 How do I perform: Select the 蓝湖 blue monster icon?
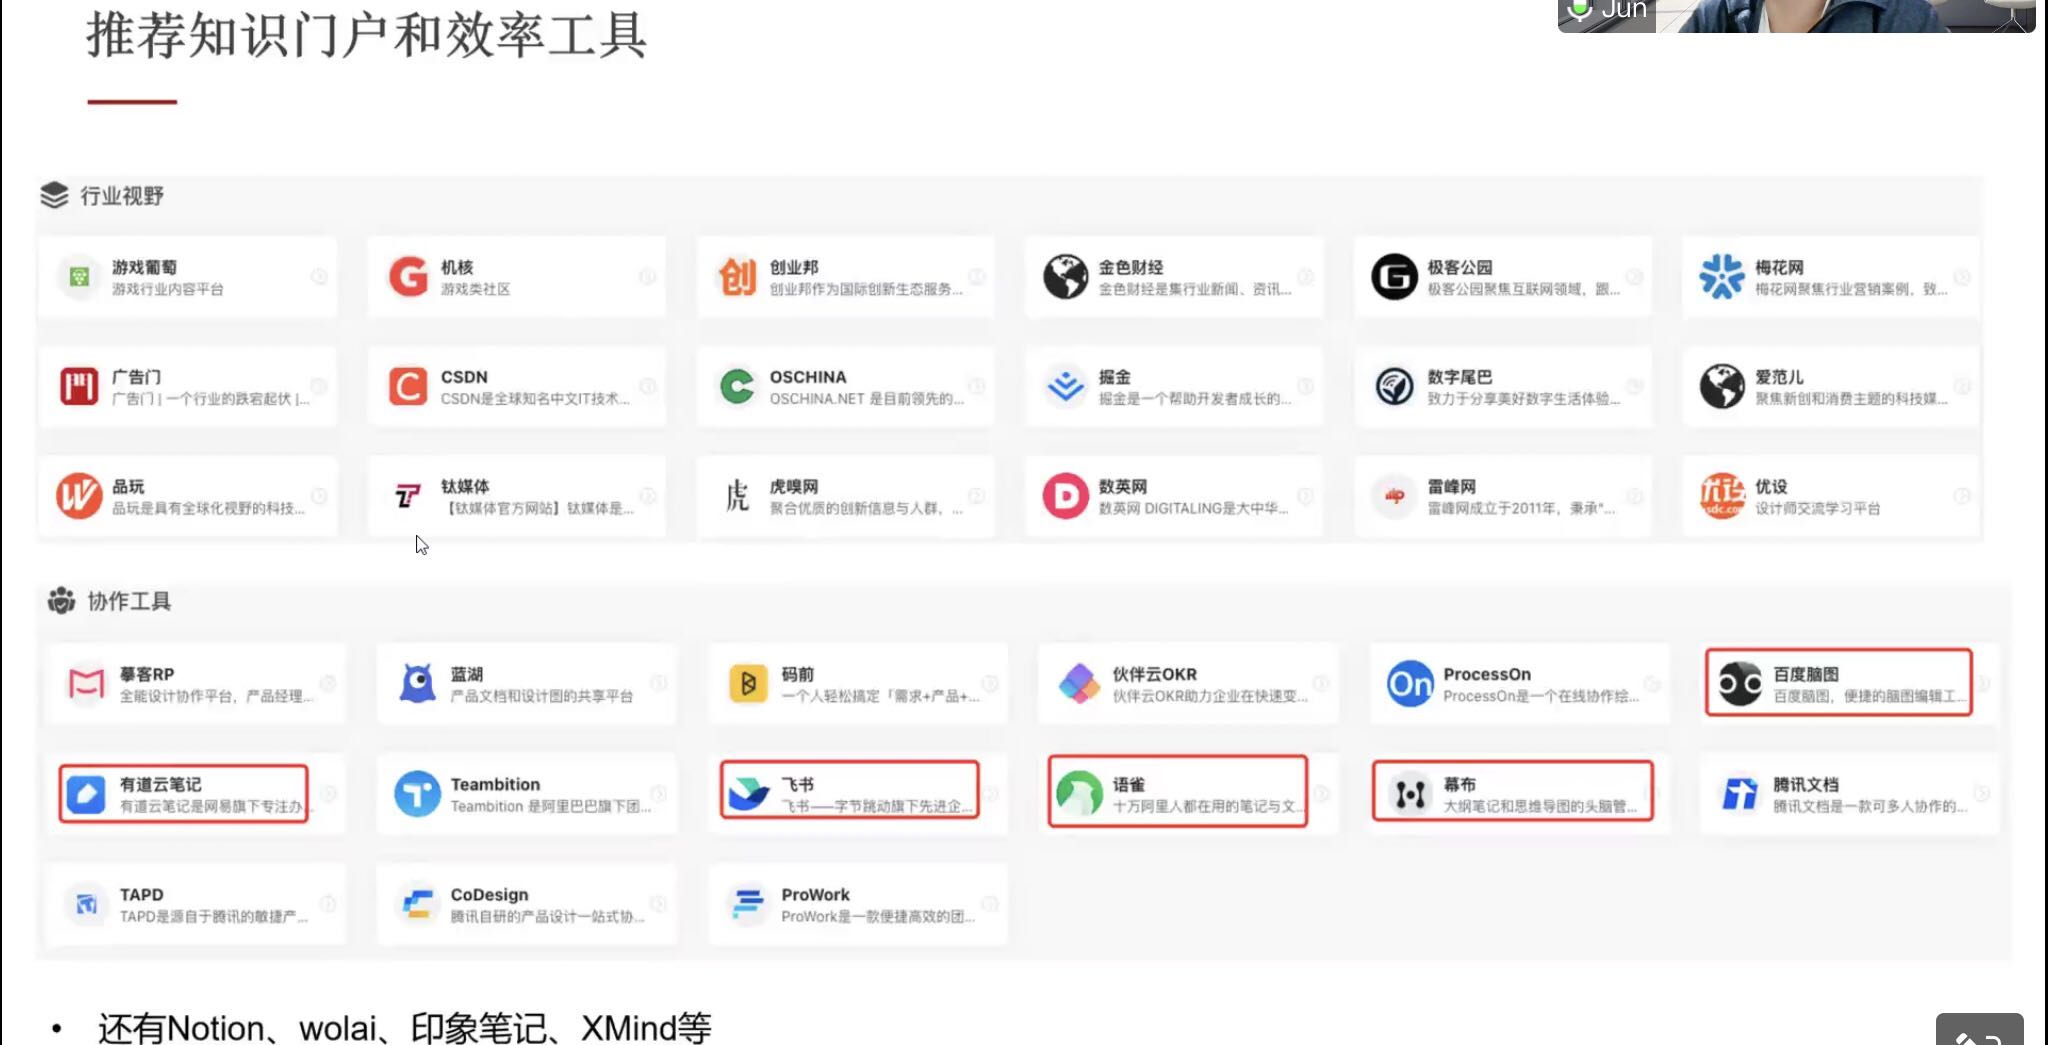417,684
